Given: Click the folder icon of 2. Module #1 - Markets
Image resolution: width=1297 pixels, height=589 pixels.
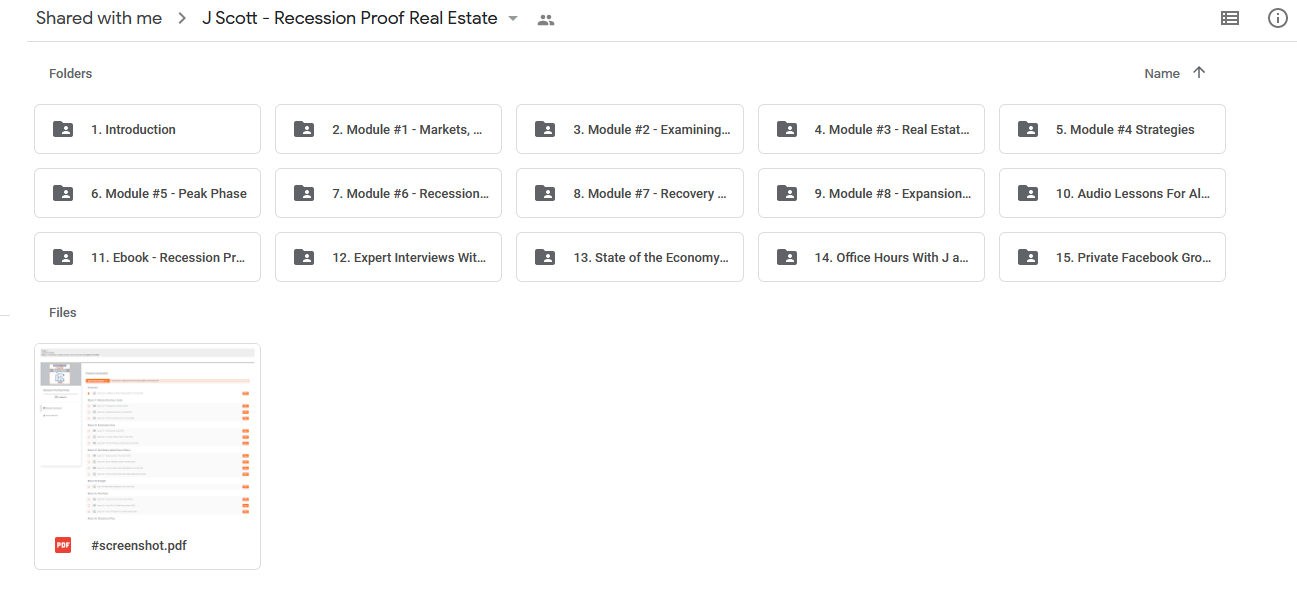Looking at the screenshot, I should [x=304, y=129].
